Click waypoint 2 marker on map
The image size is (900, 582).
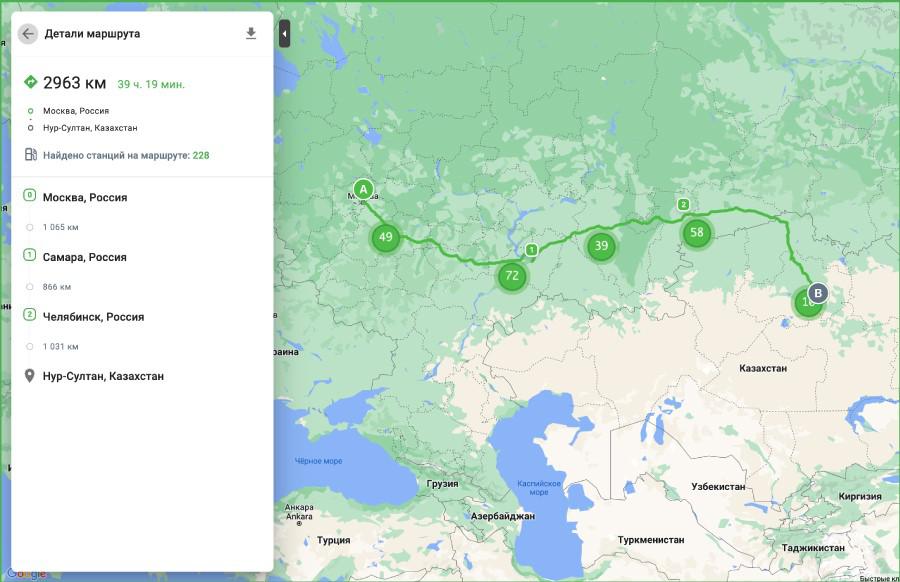coord(683,204)
